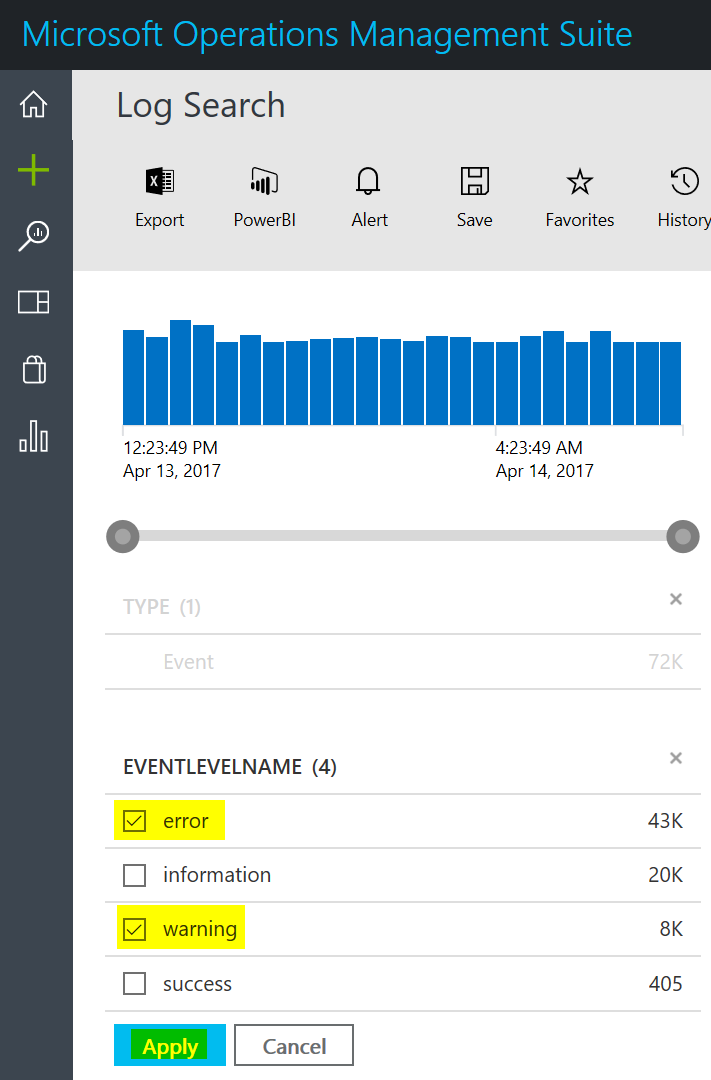Open the dashboard view icon in sidebar
The width and height of the screenshot is (711, 1080).
pos(33,302)
